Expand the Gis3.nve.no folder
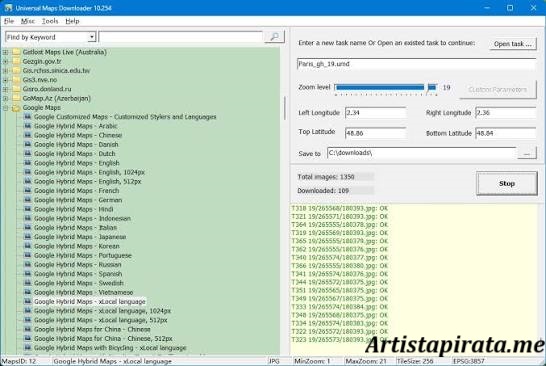Screen dimensions: 546x366 [5, 80]
